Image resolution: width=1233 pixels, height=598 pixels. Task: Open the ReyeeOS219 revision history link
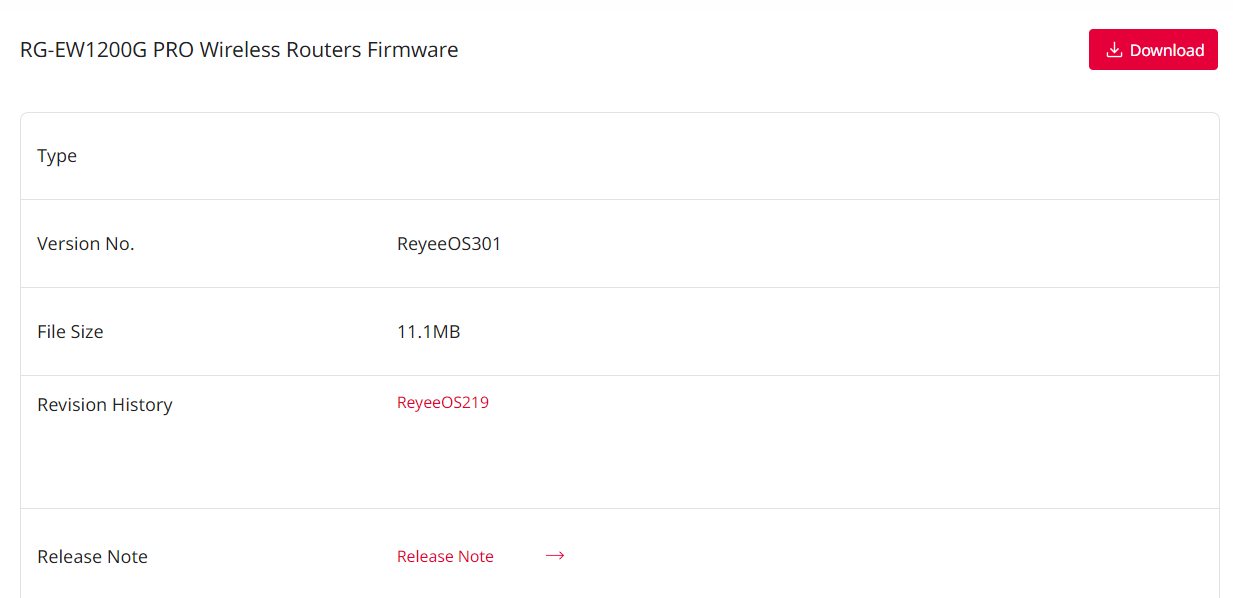pos(443,403)
